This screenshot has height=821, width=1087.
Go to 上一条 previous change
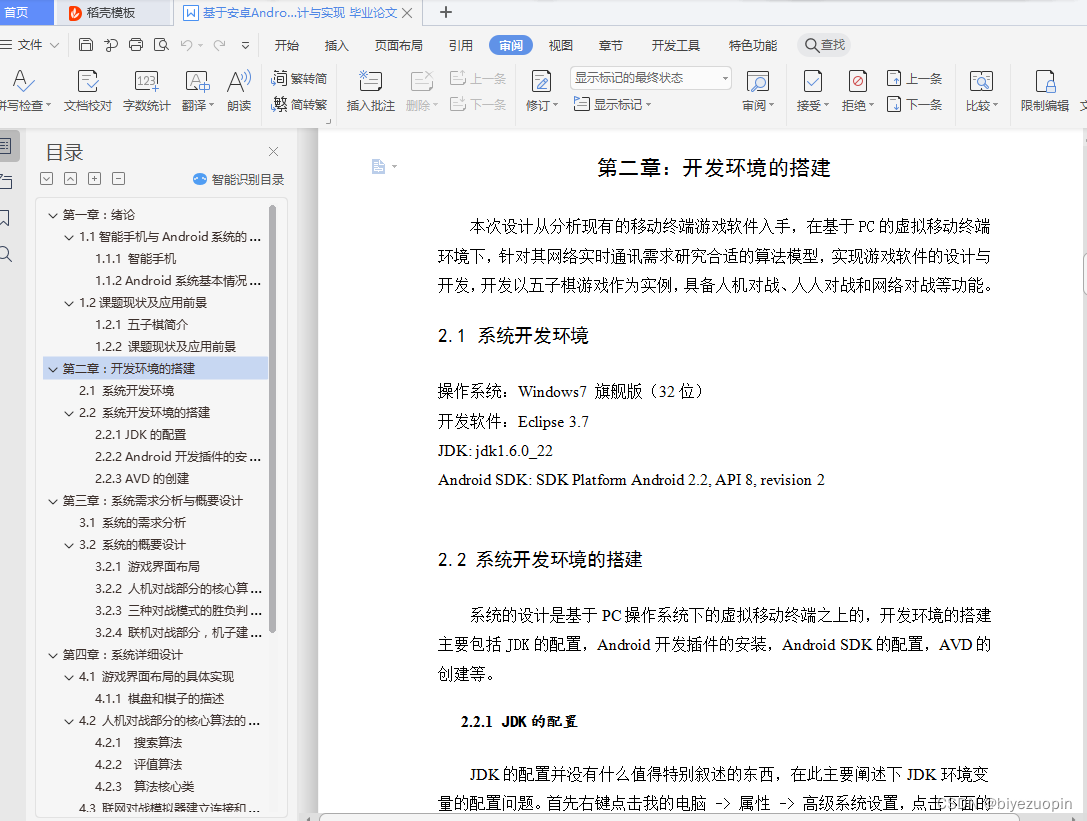pos(914,78)
